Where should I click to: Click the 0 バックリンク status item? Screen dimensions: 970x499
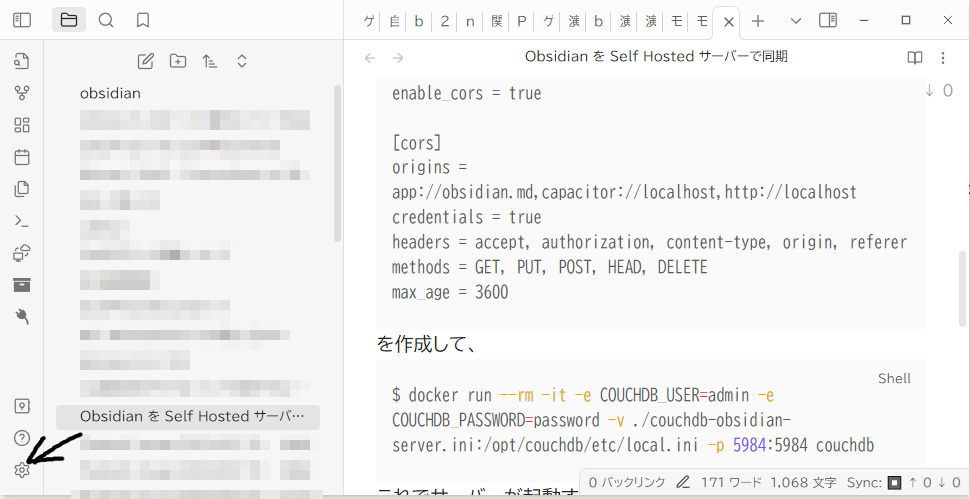pyautogui.click(x=625, y=482)
